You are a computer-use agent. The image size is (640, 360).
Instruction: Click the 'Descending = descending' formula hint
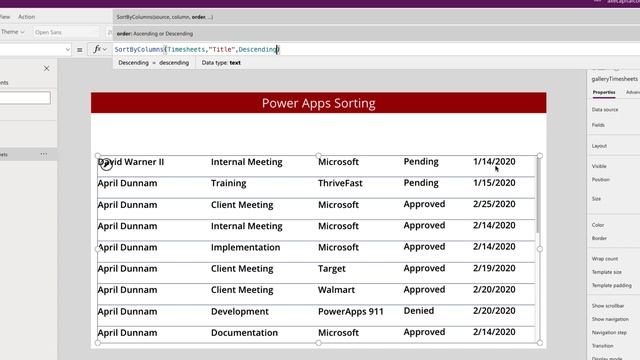point(153,63)
